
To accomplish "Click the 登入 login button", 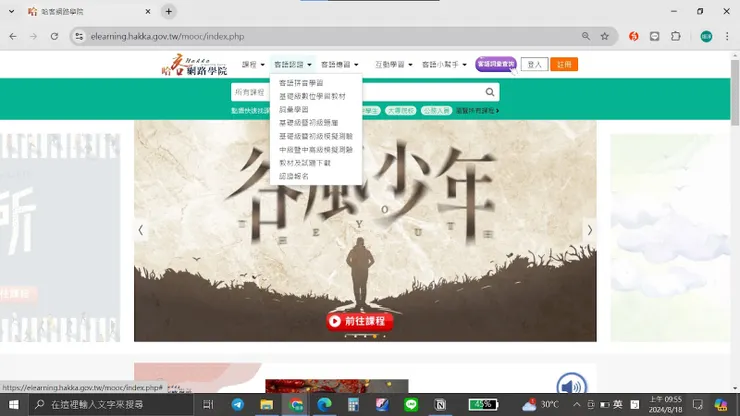I will click(x=534, y=64).
